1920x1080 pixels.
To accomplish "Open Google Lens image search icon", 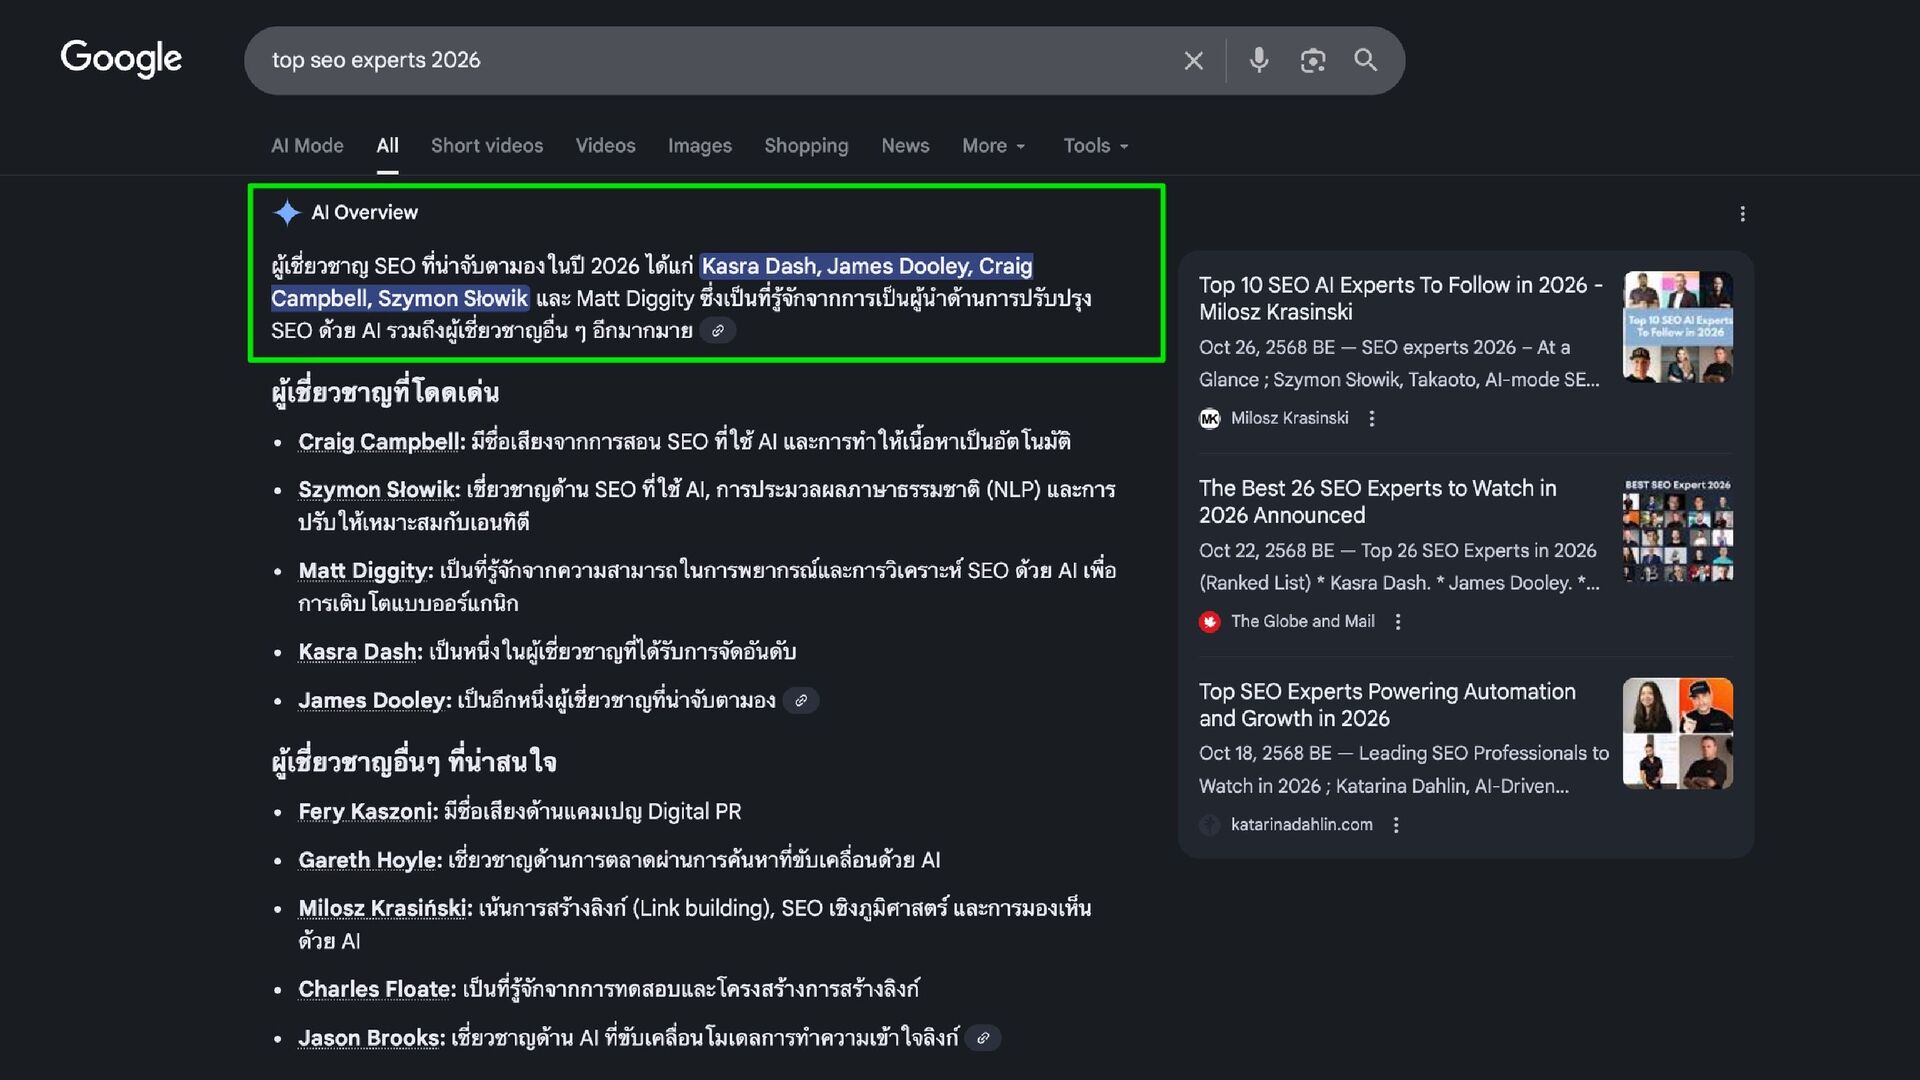I will (1312, 61).
